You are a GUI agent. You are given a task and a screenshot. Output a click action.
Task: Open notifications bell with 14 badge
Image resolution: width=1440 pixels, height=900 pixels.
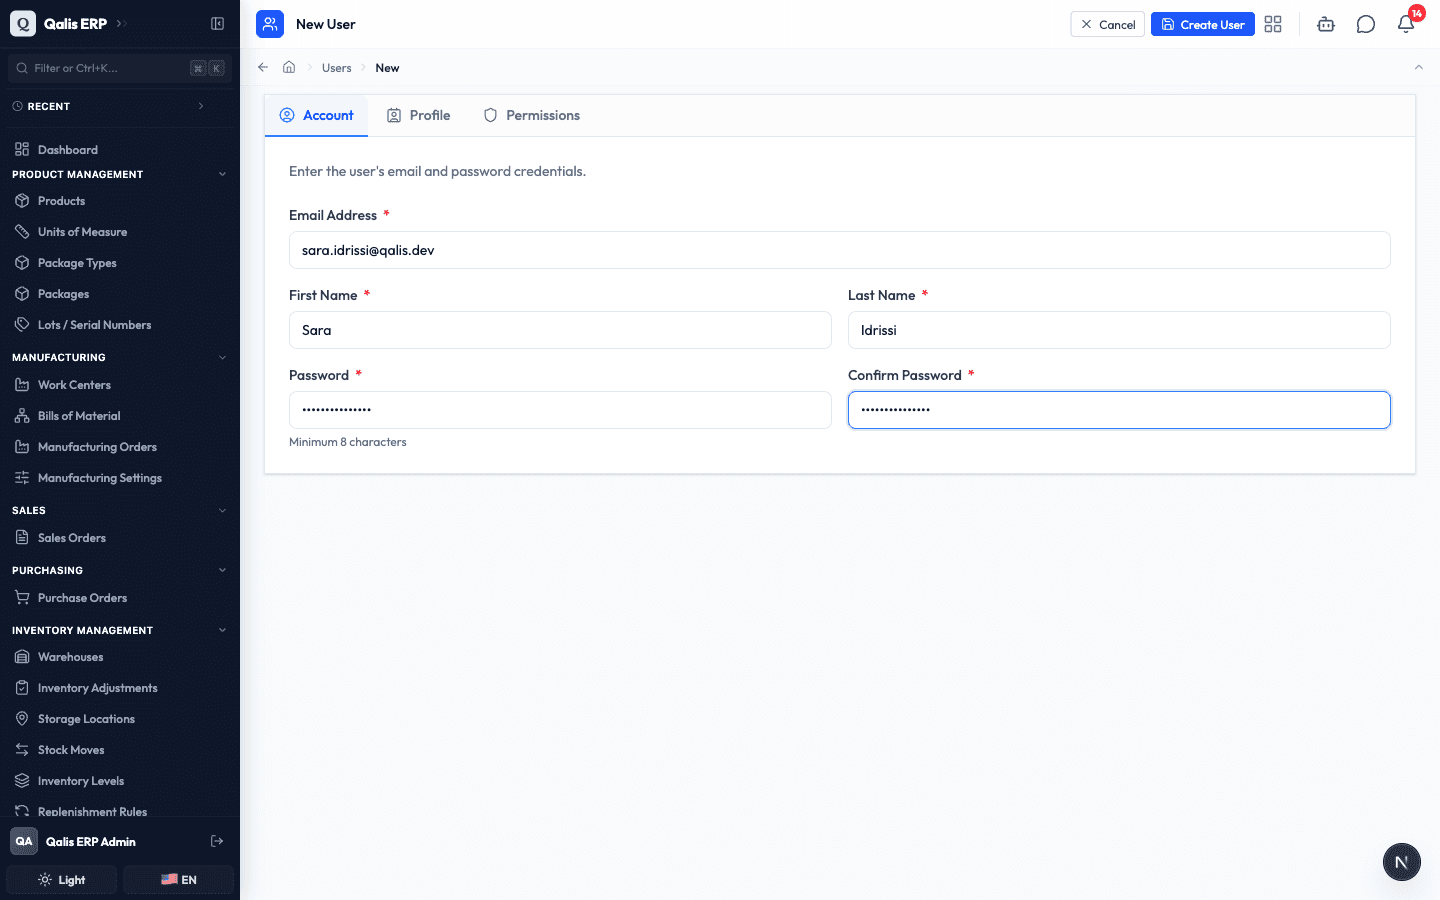pyautogui.click(x=1406, y=24)
